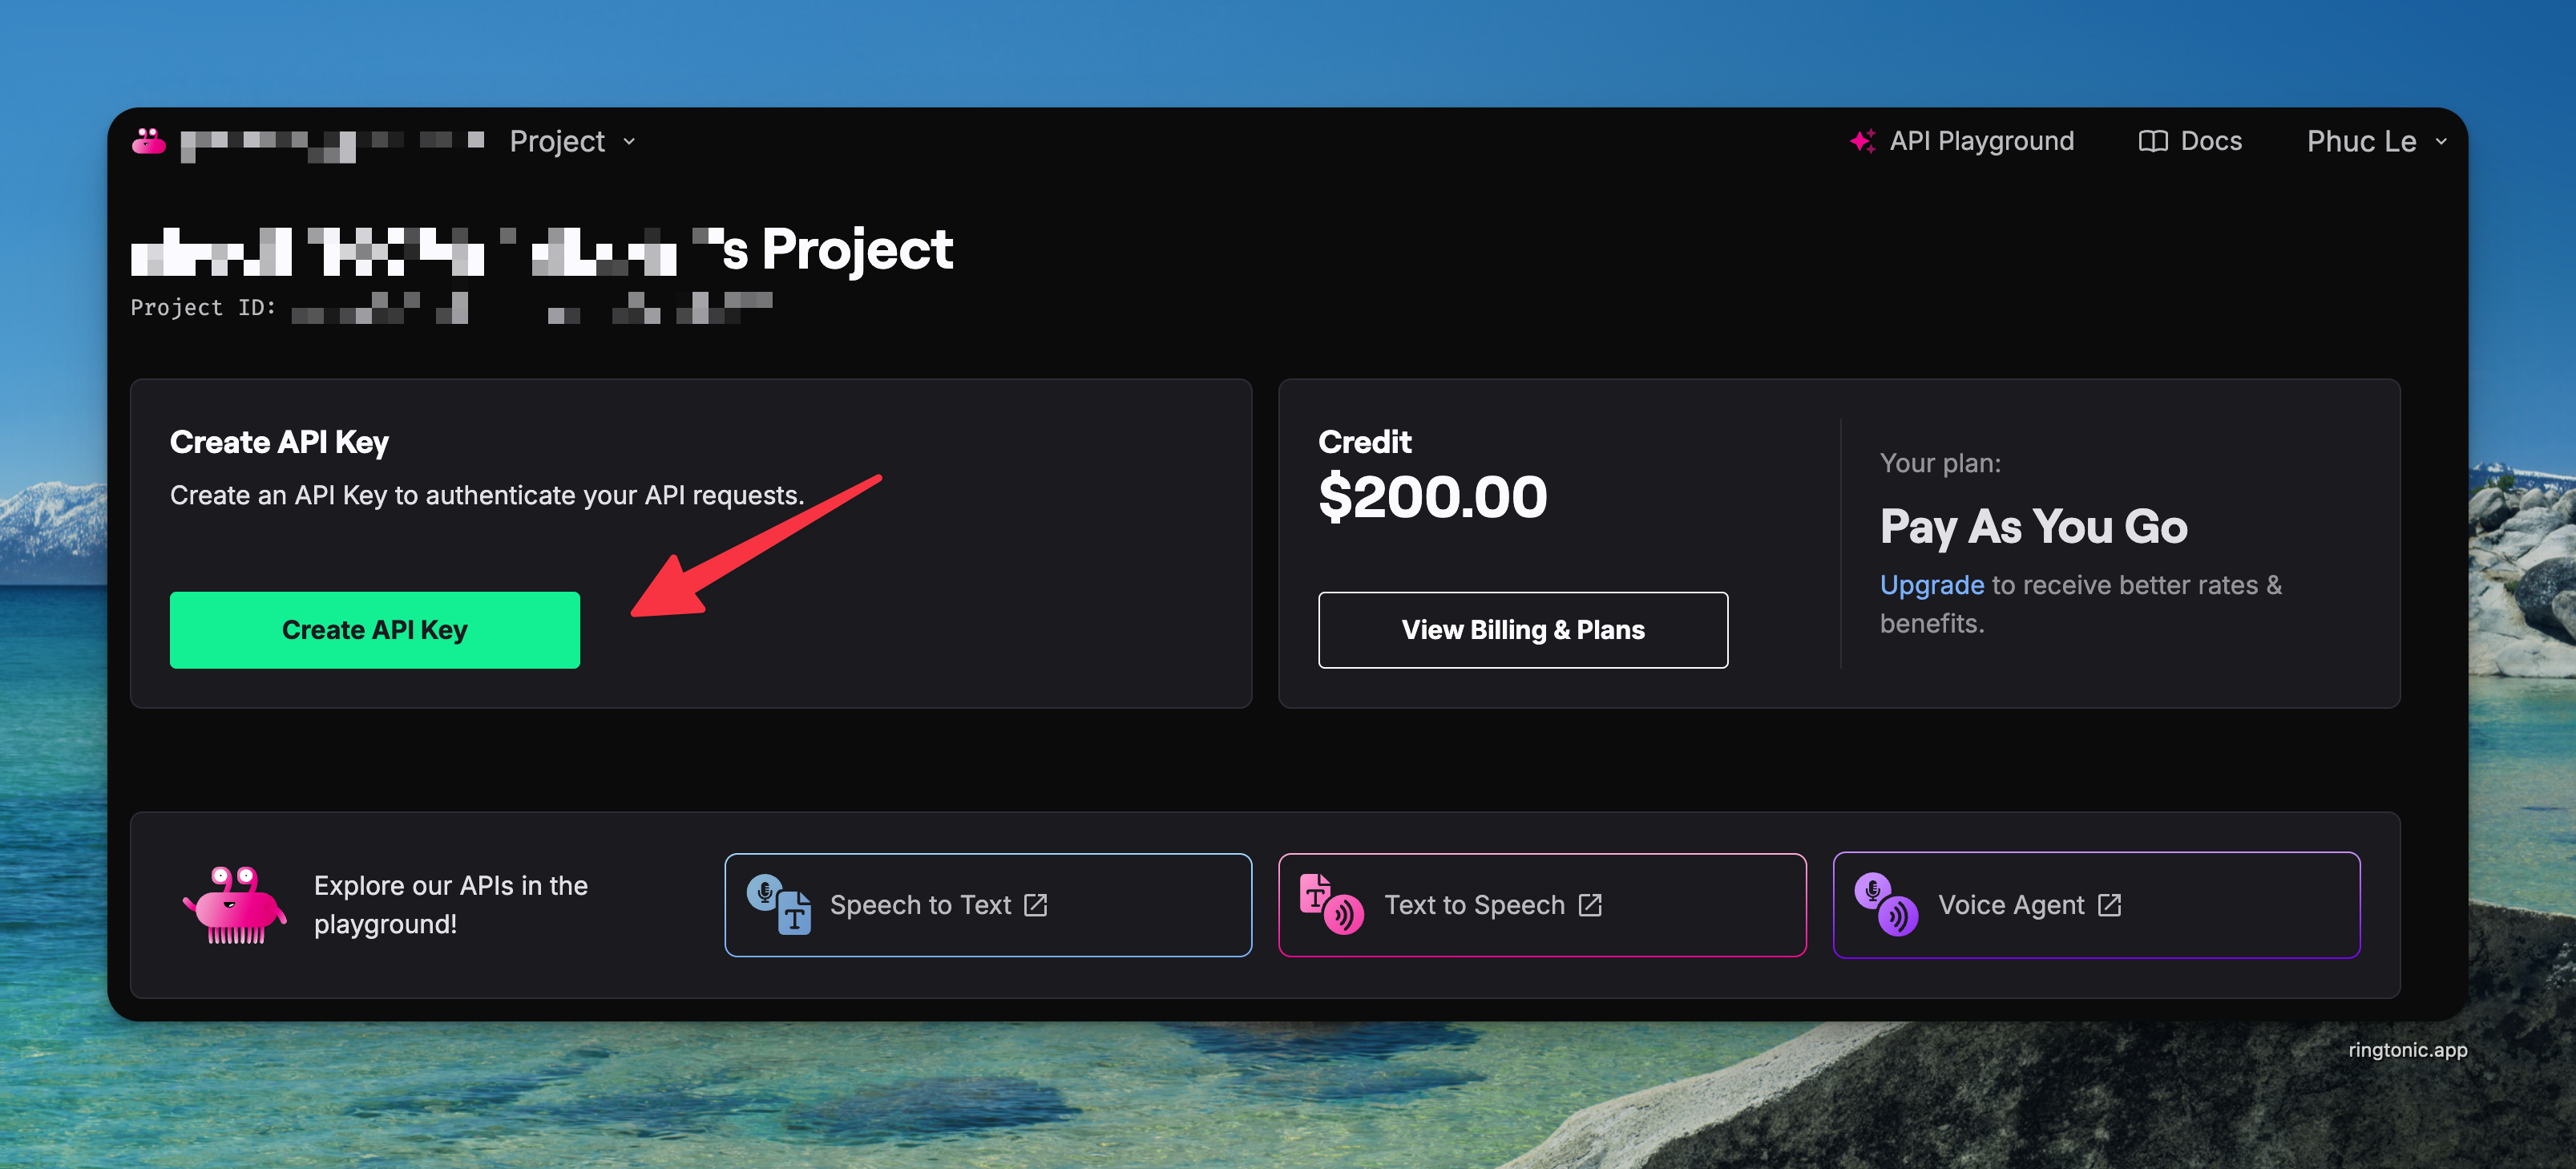2576x1169 pixels.
Task: Click external link icon beside Text to Speech
Action: 1590,905
